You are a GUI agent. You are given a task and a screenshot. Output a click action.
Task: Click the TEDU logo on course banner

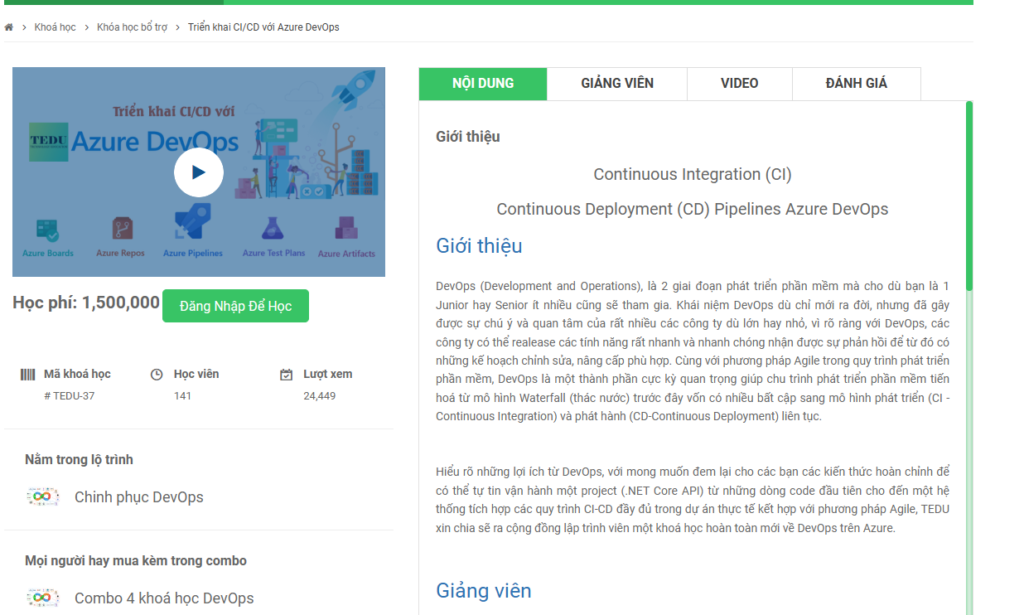[48, 141]
